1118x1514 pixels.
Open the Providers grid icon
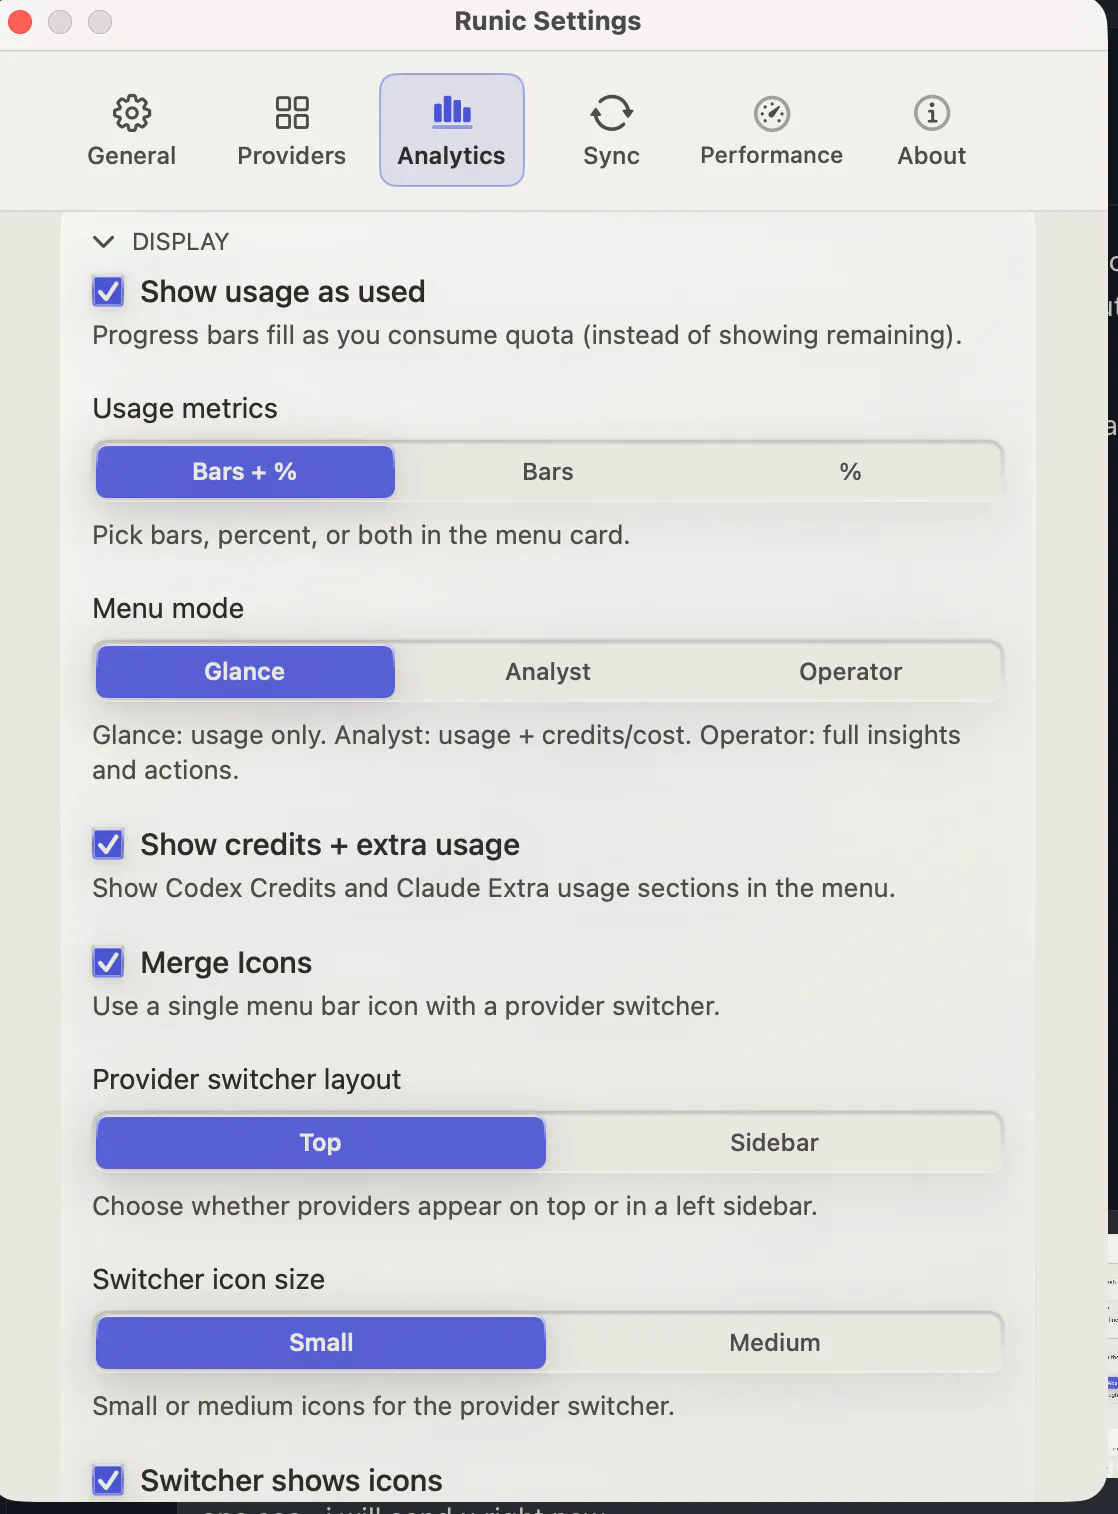tap(292, 113)
